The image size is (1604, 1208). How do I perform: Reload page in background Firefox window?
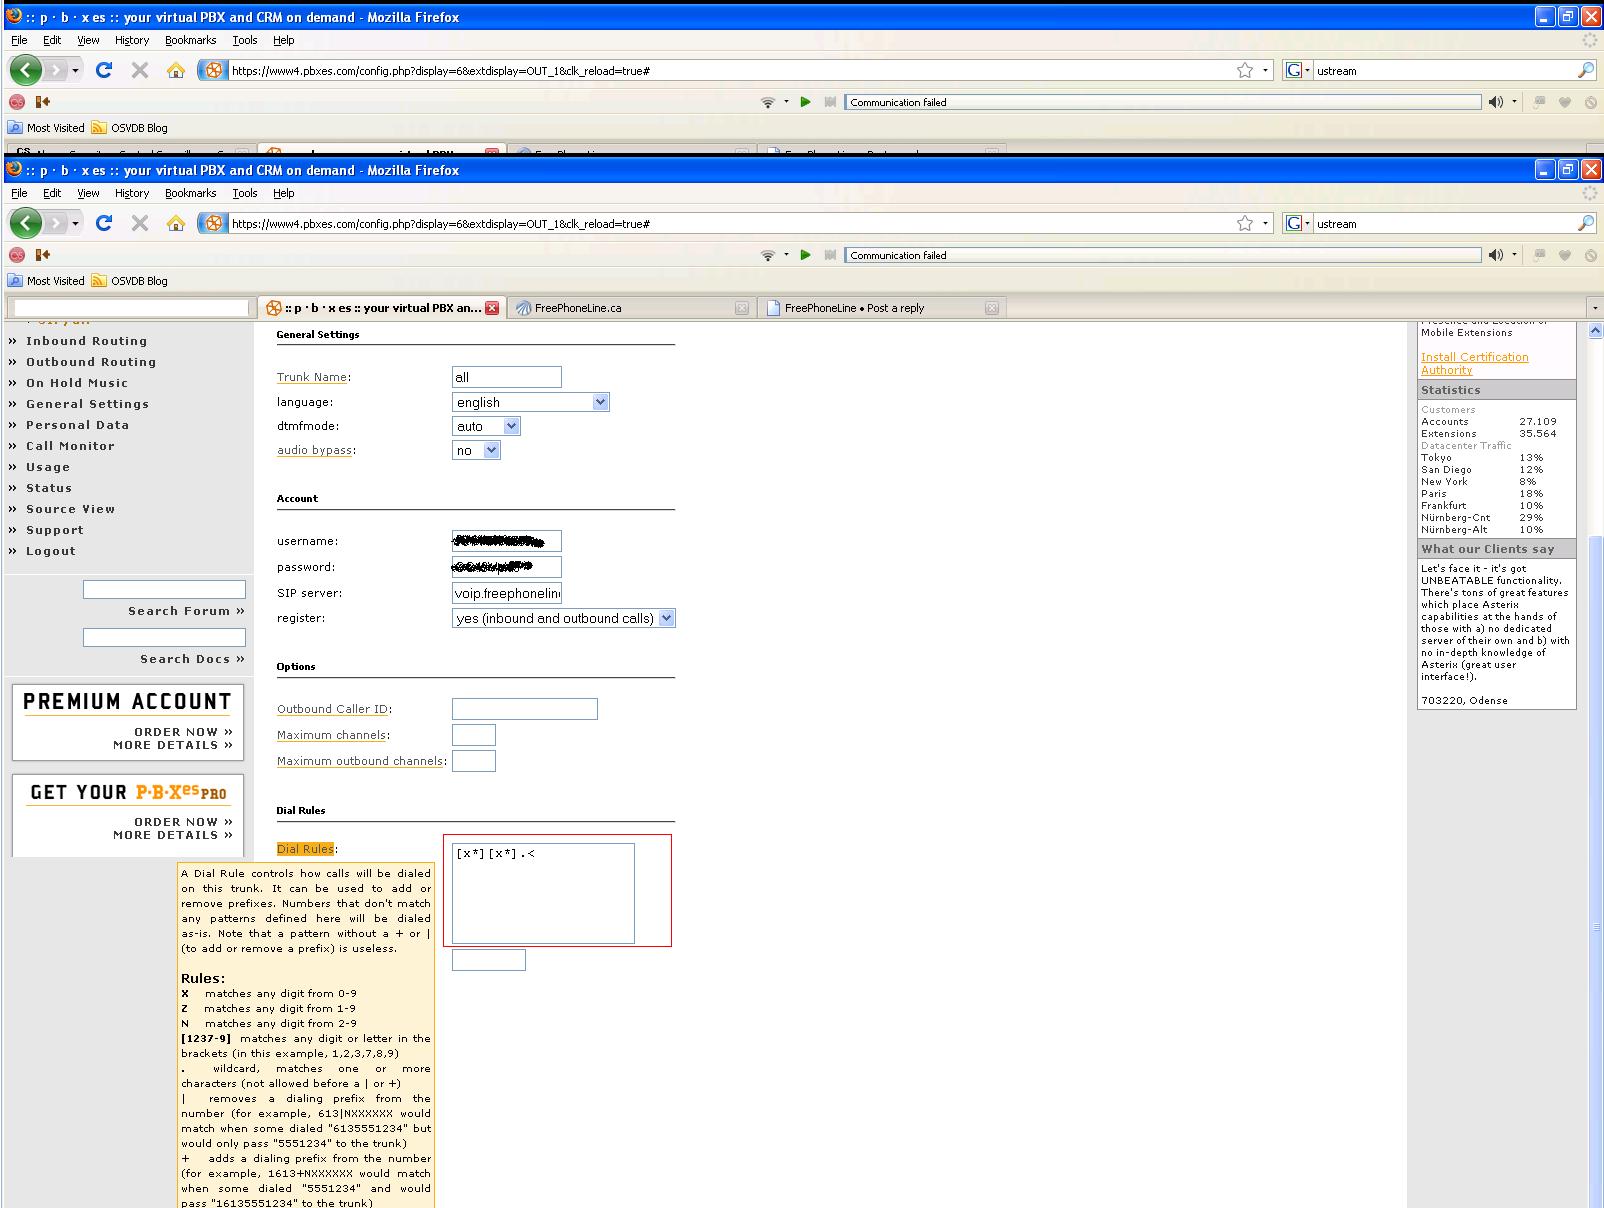[x=104, y=70]
